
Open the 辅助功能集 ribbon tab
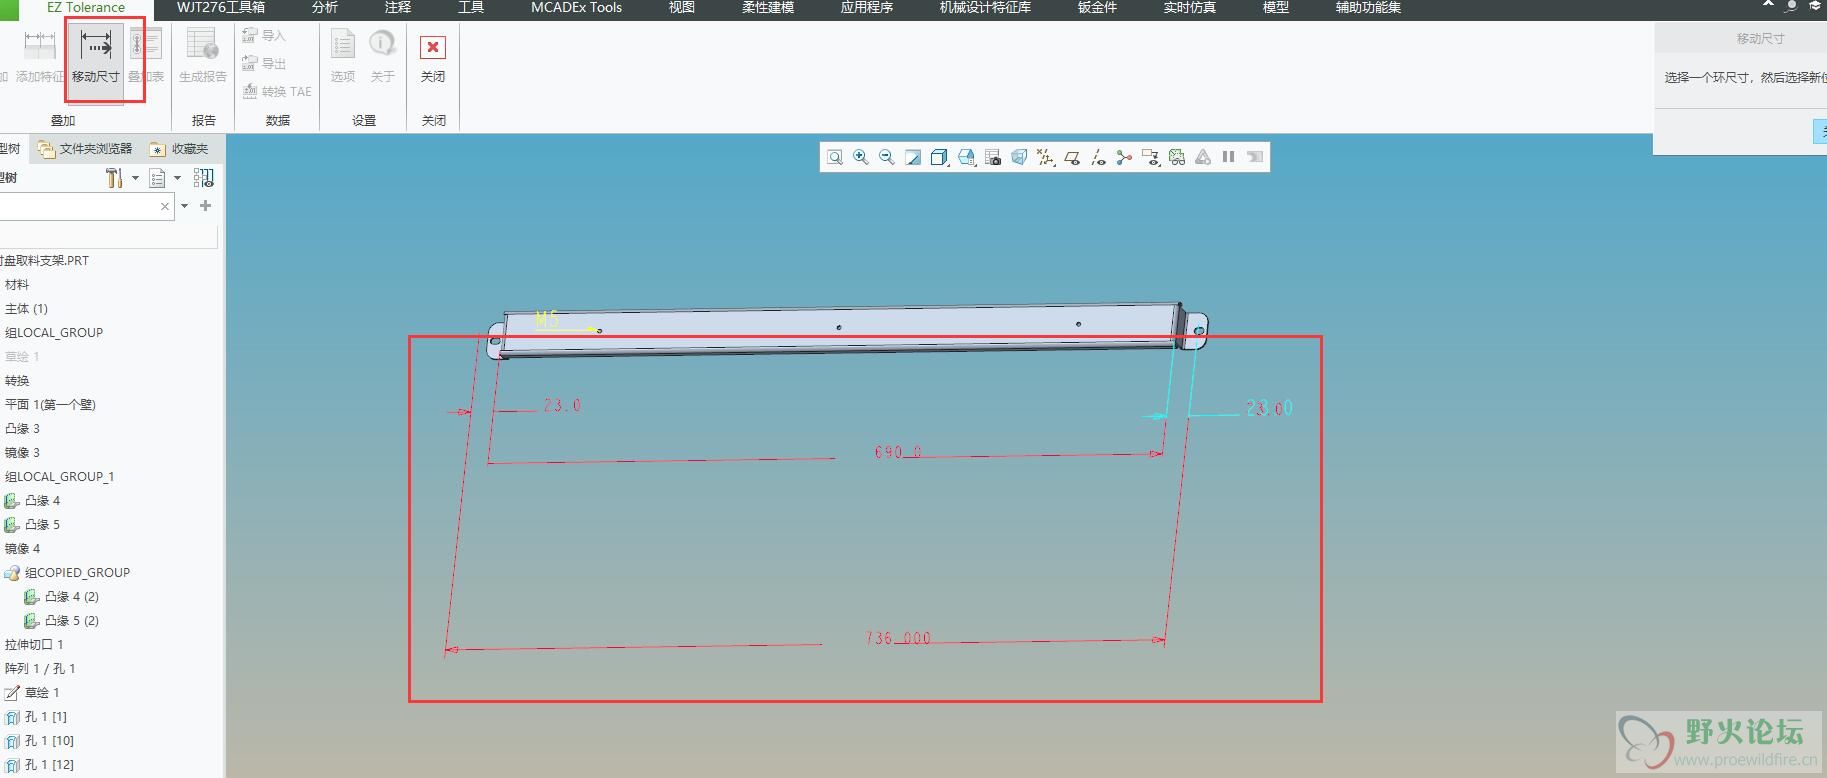coord(1368,8)
